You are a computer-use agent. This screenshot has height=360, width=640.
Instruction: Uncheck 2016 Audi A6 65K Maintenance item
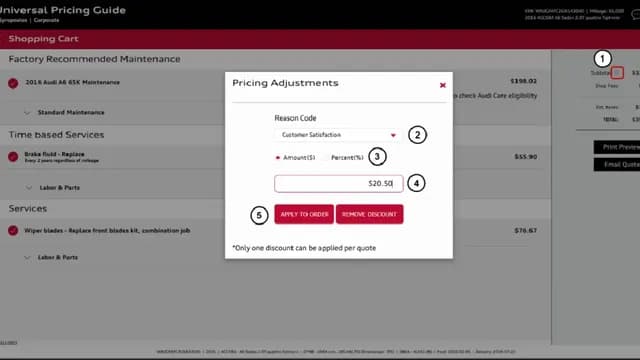tap(13, 83)
